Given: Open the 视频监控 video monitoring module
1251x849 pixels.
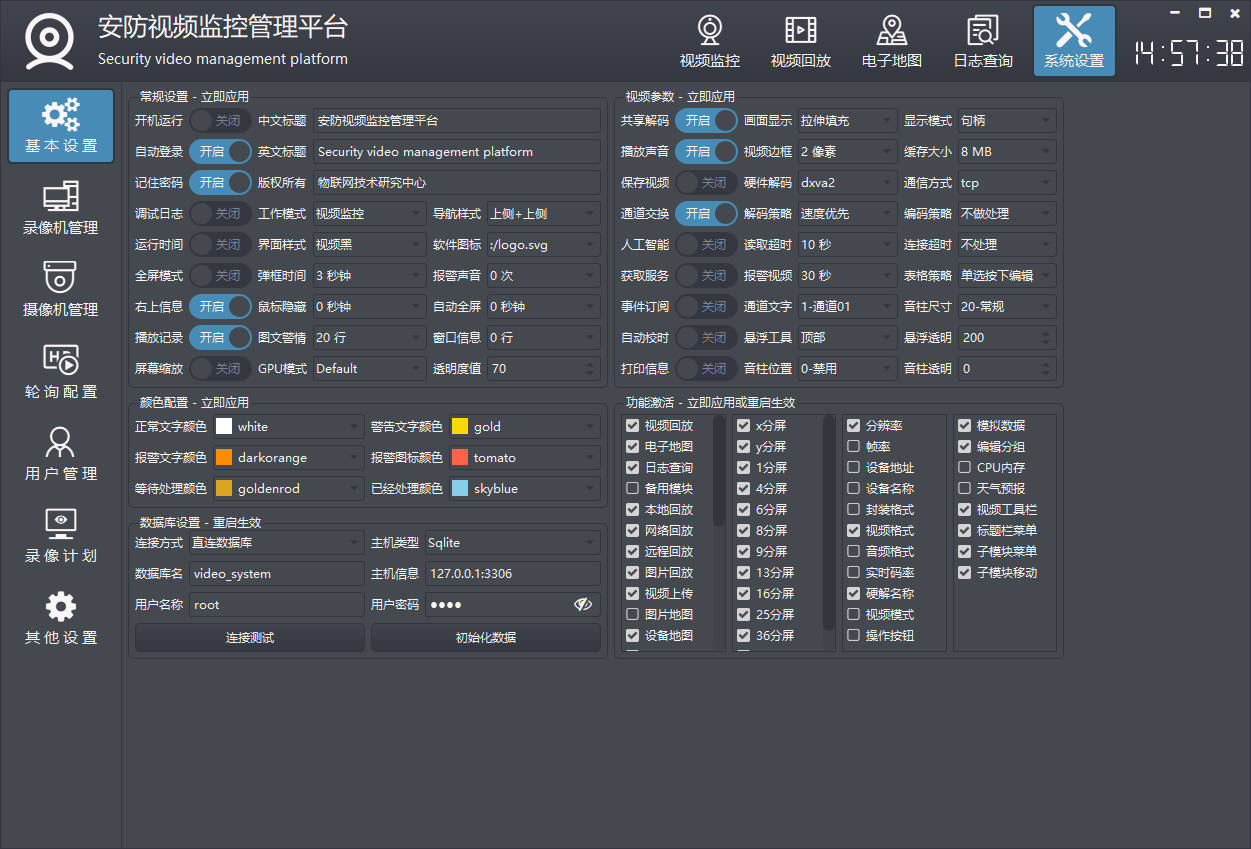Looking at the screenshot, I should [x=709, y=42].
